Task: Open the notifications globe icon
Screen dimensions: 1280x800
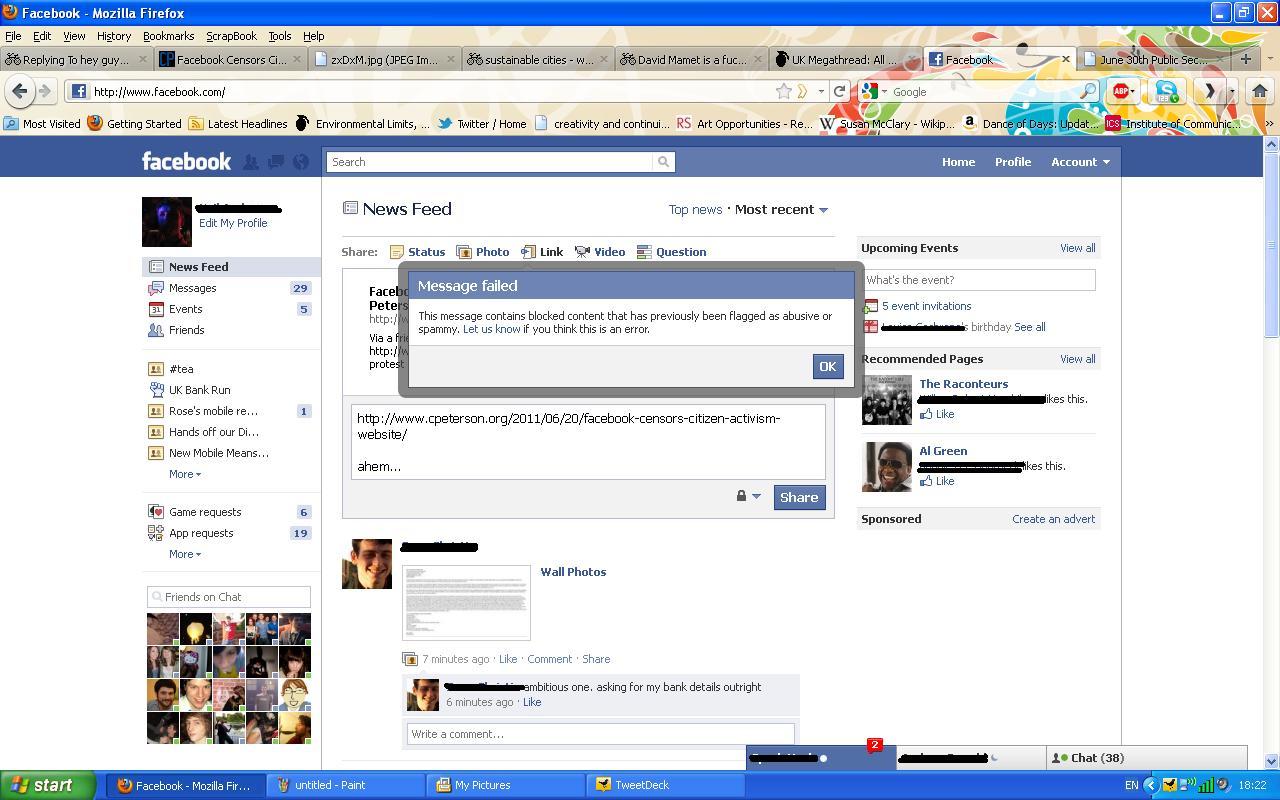Action: 300,162
